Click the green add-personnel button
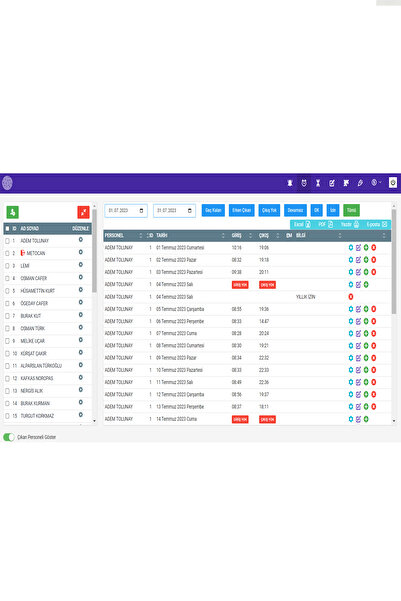Viewport: 401px width, 601px height. tap(13, 212)
